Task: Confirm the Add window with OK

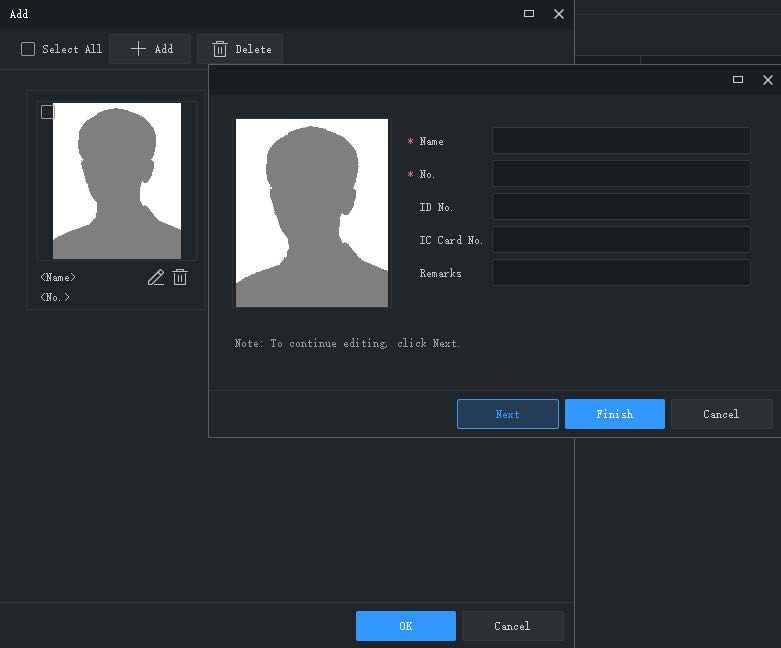Action: pyautogui.click(x=405, y=626)
